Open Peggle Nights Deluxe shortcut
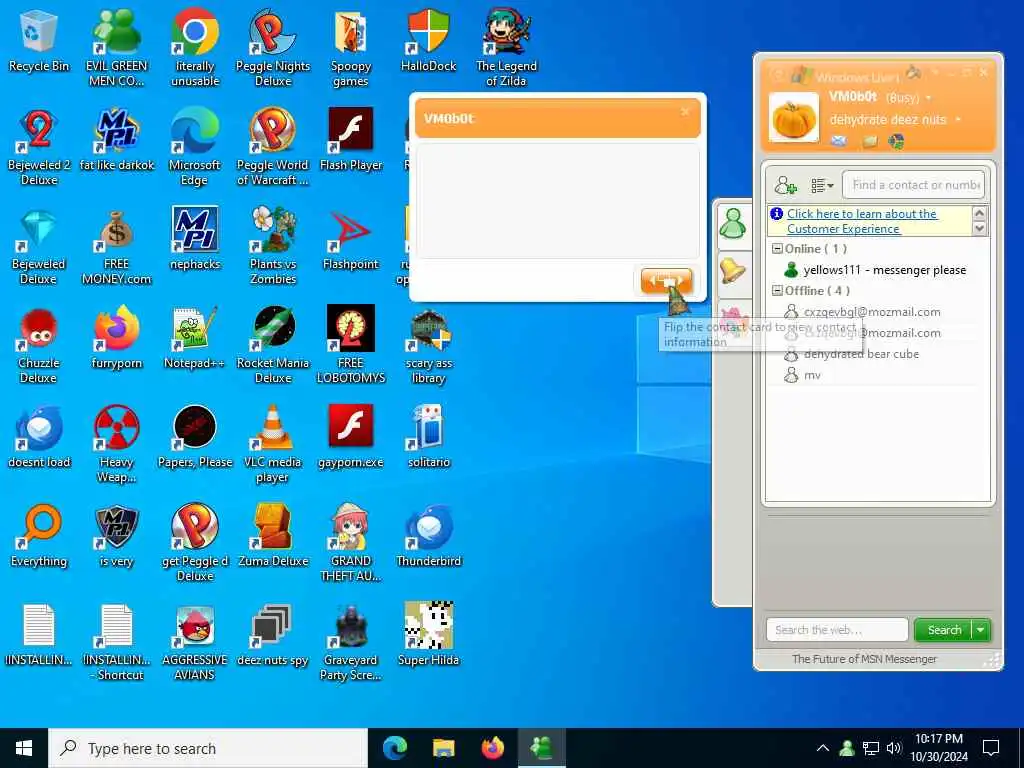This screenshot has width=1024, height=768. pos(273,49)
